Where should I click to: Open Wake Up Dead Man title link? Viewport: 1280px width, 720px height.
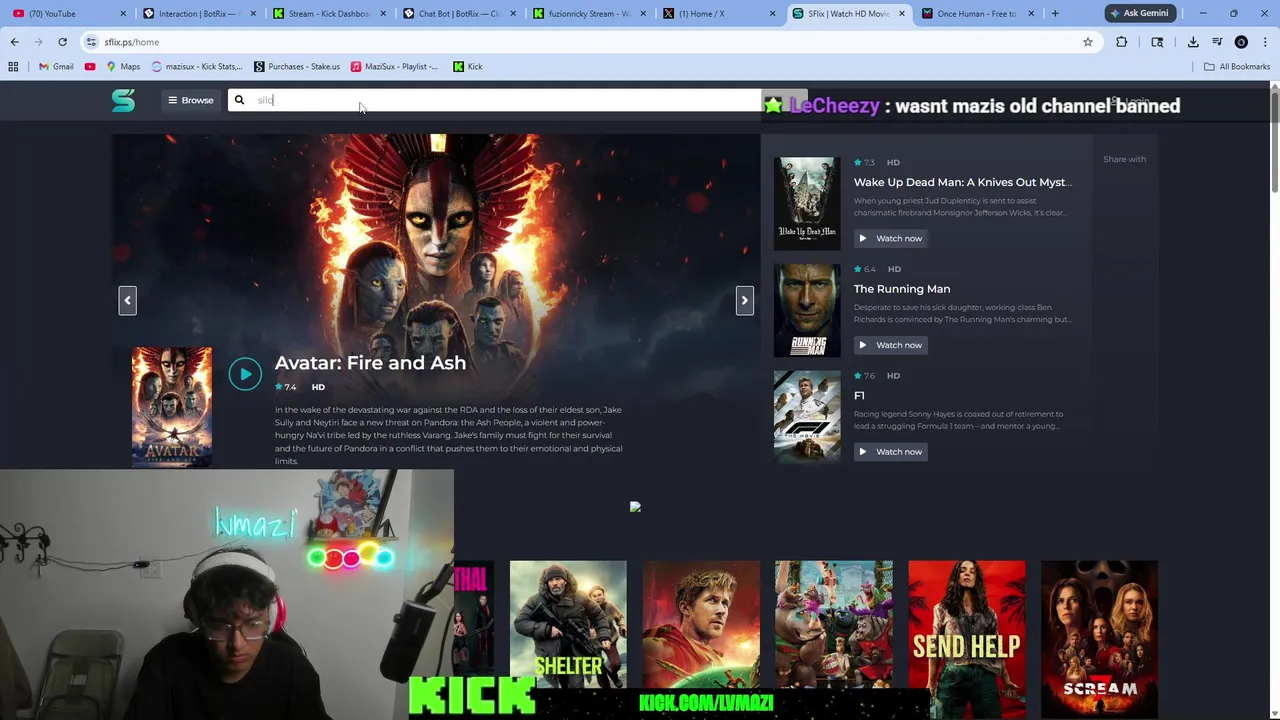[x=962, y=182]
